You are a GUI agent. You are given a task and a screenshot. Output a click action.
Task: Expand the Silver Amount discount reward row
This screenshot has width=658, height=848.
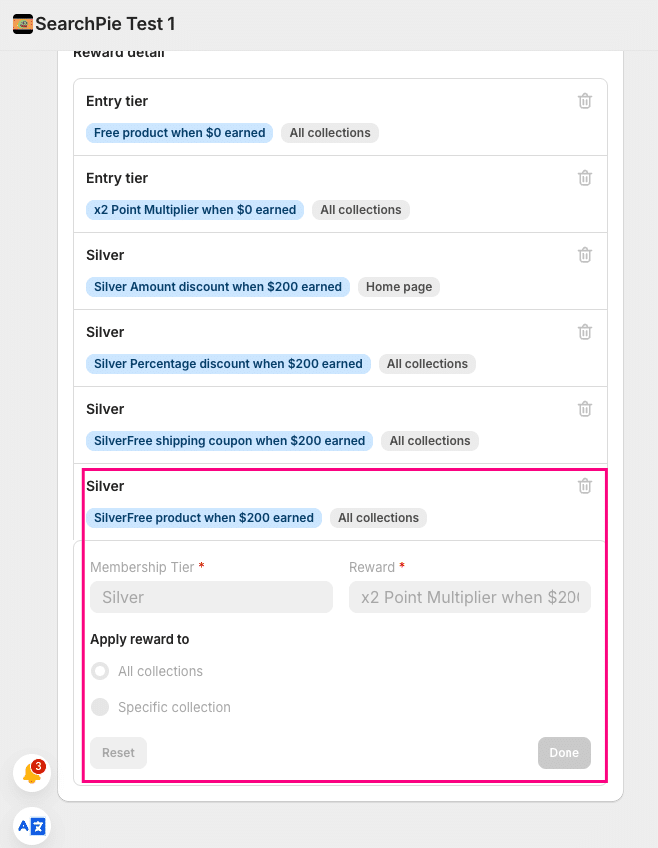click(x=300, y=256)
